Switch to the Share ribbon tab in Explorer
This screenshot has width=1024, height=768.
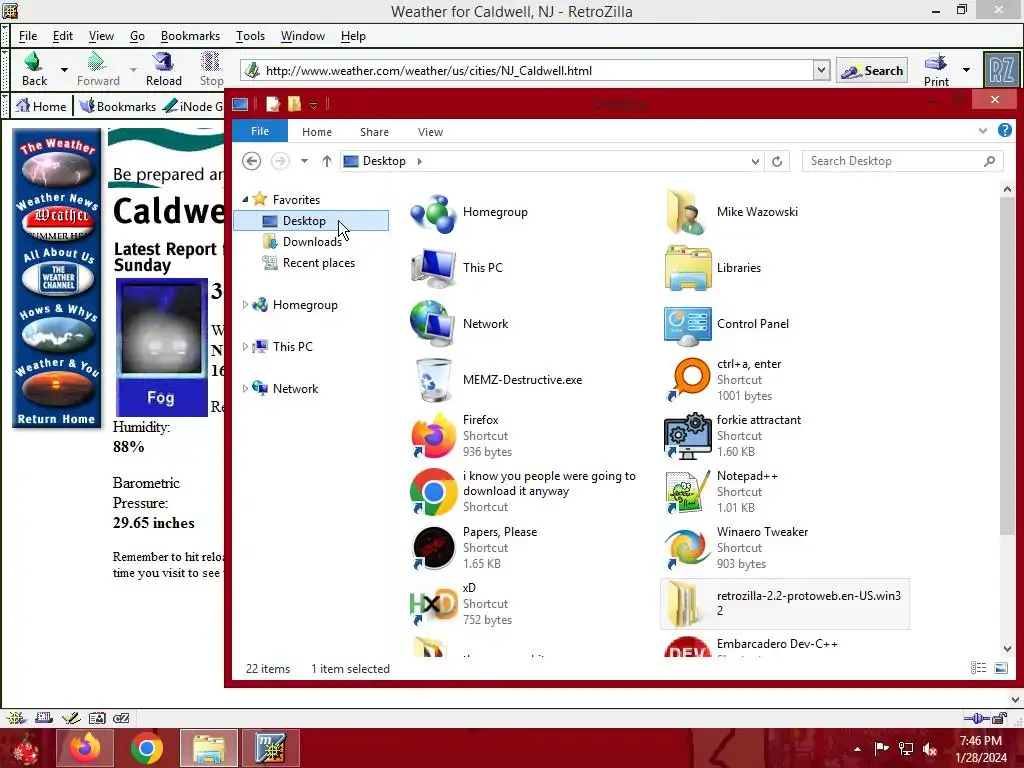tap(374, 132)
